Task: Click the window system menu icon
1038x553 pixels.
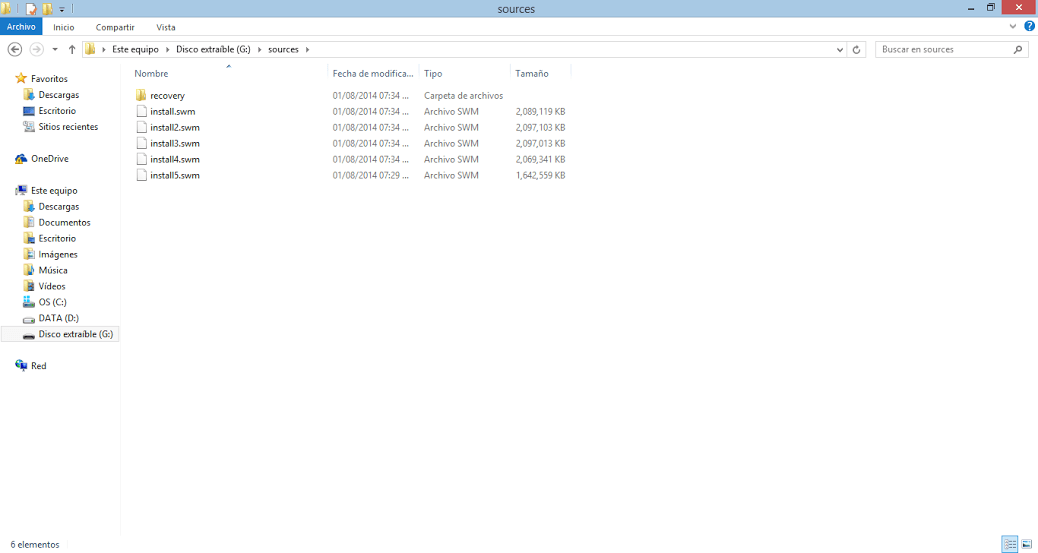Action: 5,9
